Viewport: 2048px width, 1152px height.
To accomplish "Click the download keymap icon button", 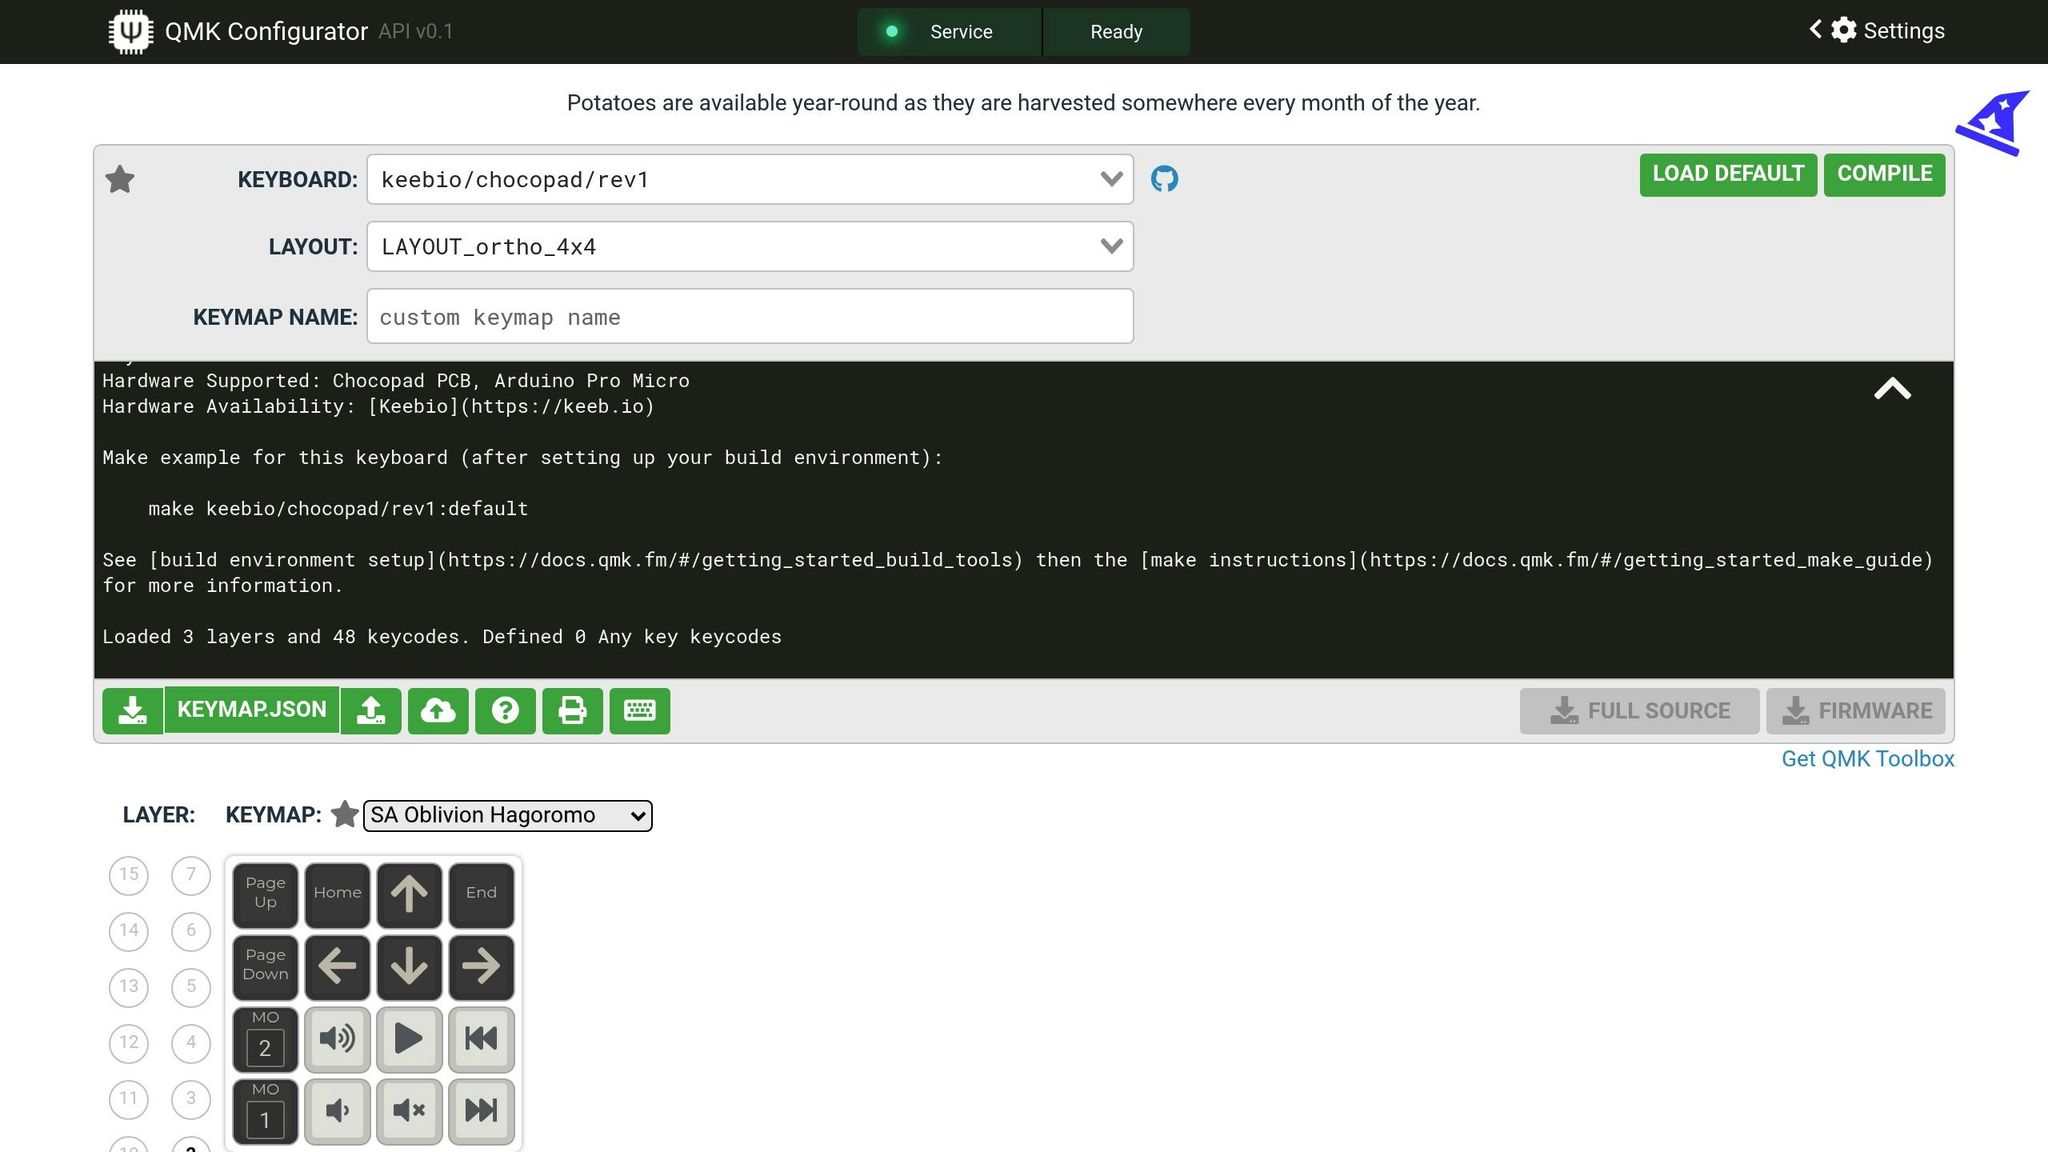I will pyautogui.click(x=132, y=710).
